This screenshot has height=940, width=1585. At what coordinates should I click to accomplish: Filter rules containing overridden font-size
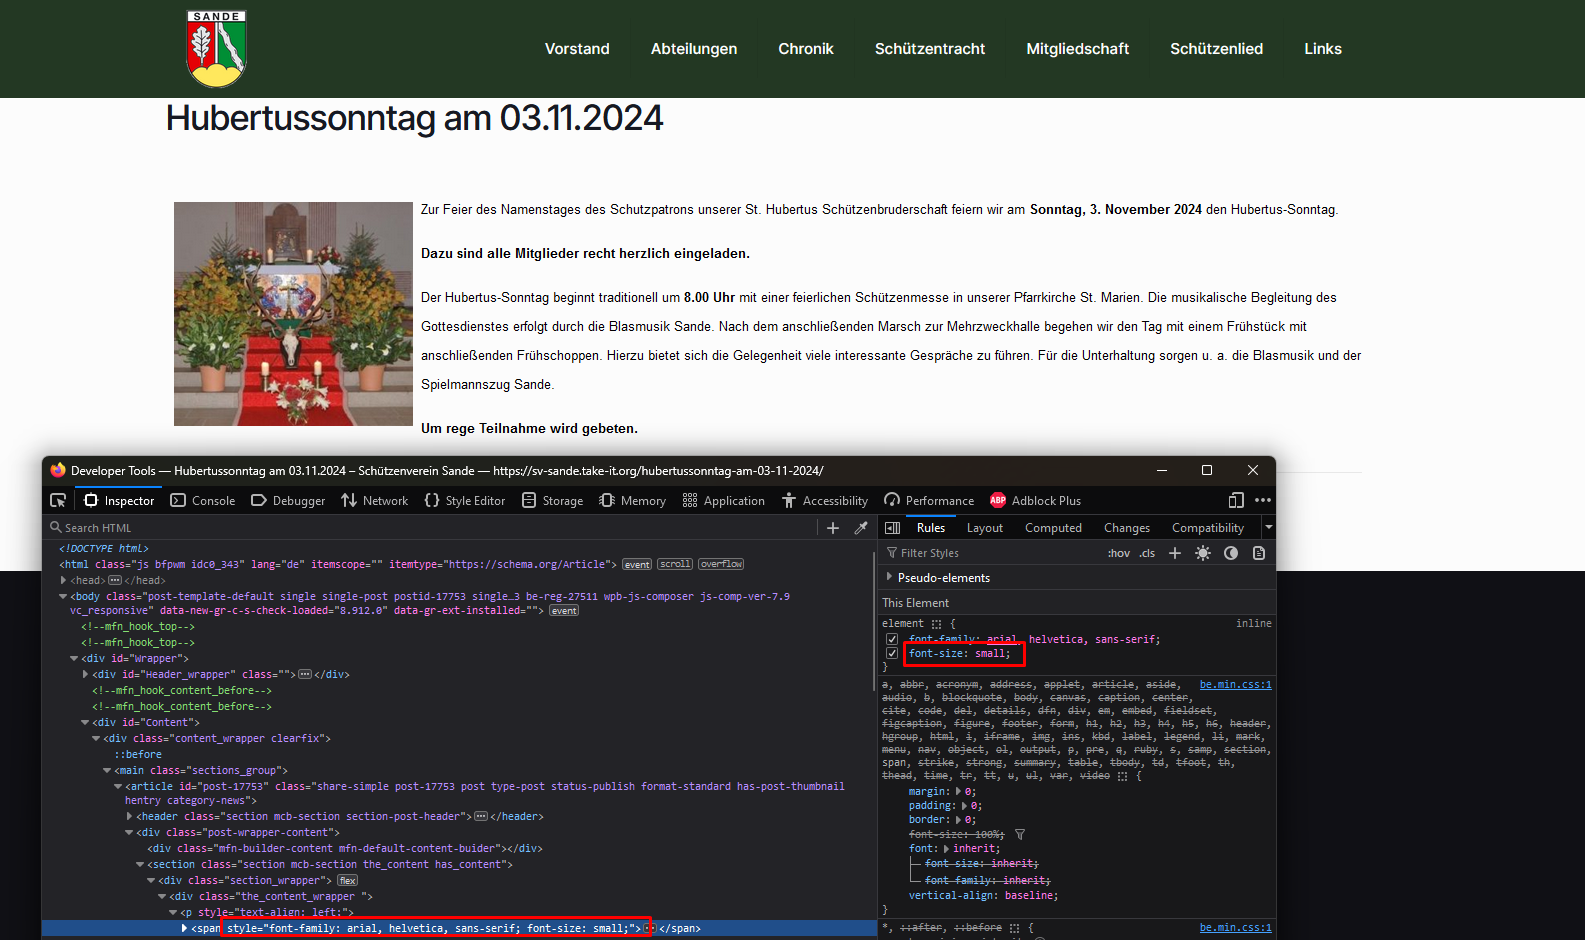click(1020, 834)
